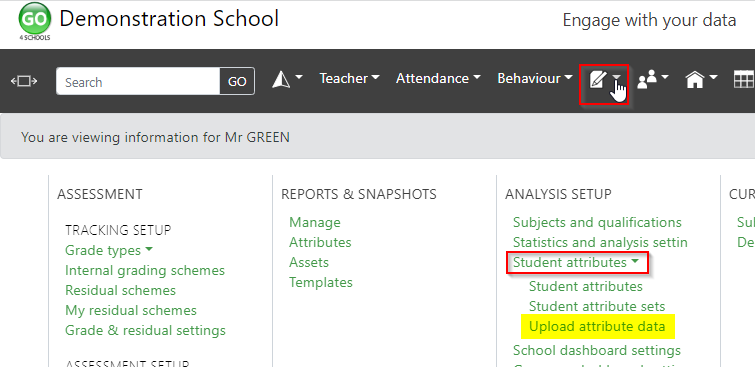Click into the Search field

click(x=138, y=81)
